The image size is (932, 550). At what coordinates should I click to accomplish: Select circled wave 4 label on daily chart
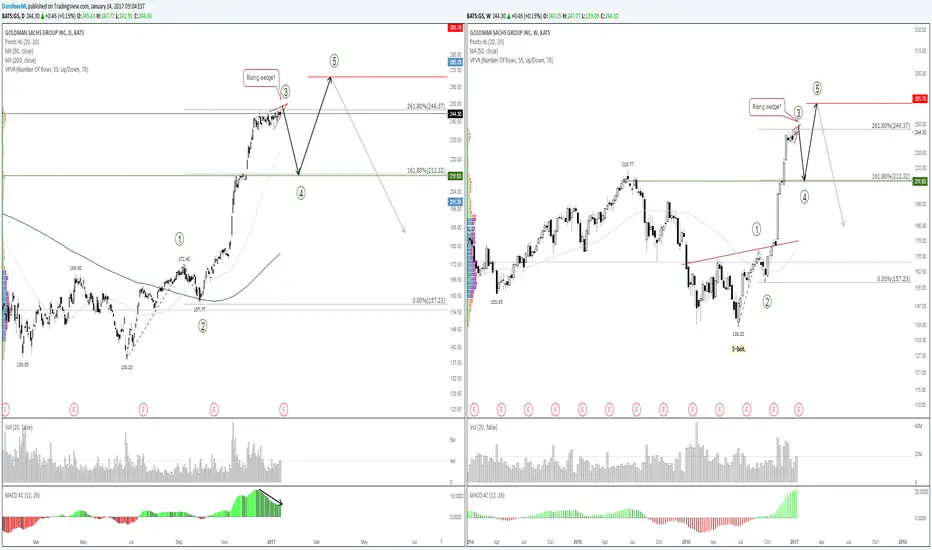[x=301, y=193]
